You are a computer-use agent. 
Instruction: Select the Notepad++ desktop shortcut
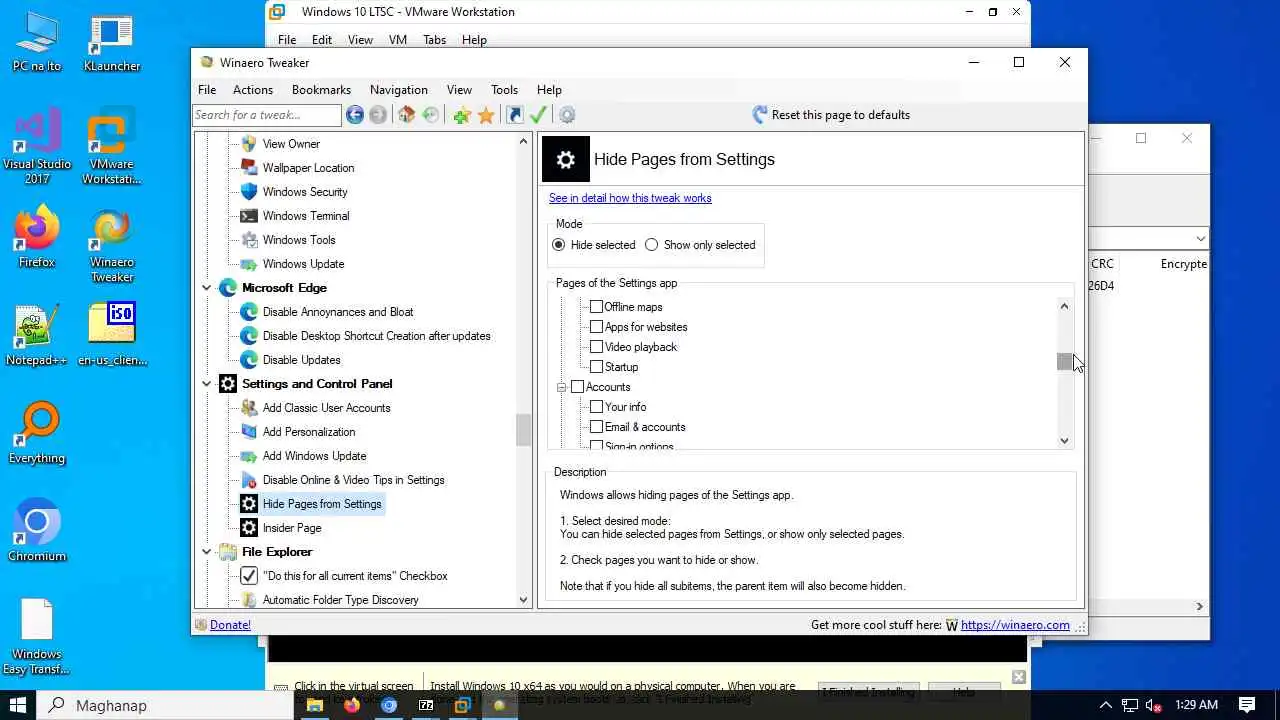click(37, 335)
